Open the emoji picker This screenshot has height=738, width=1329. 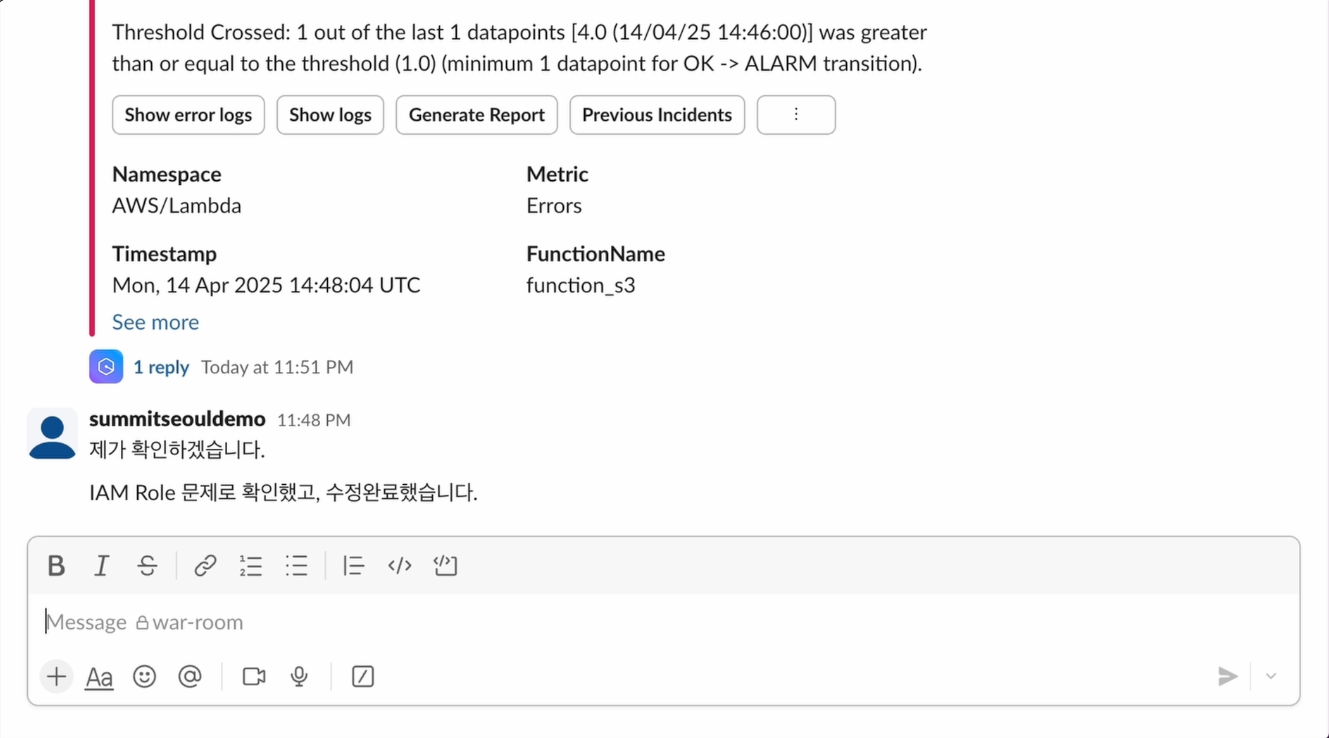145,677
